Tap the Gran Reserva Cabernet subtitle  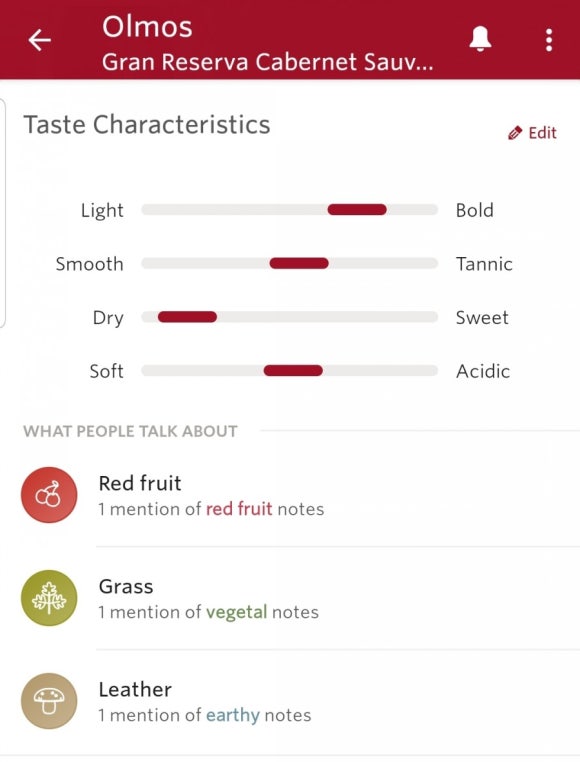point(267,62)
